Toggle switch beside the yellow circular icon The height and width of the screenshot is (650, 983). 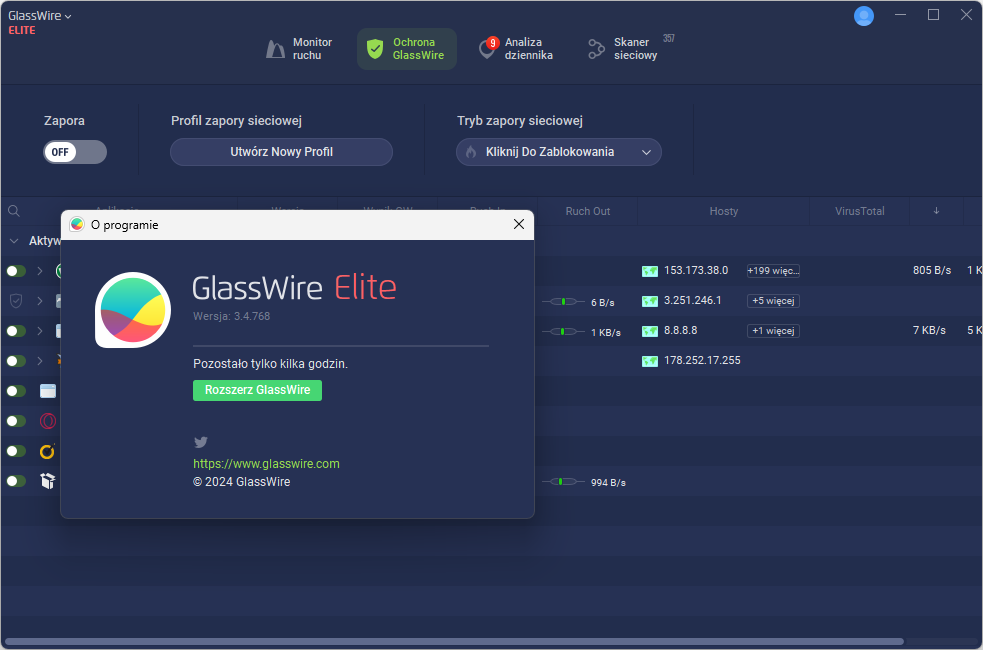[16, 451]
